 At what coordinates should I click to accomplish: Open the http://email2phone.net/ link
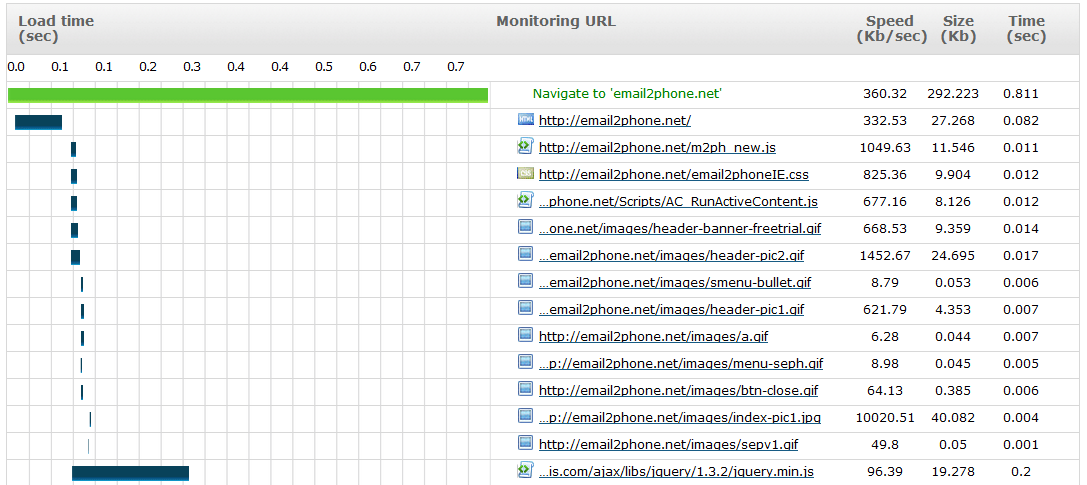click(x=615, y=121)
